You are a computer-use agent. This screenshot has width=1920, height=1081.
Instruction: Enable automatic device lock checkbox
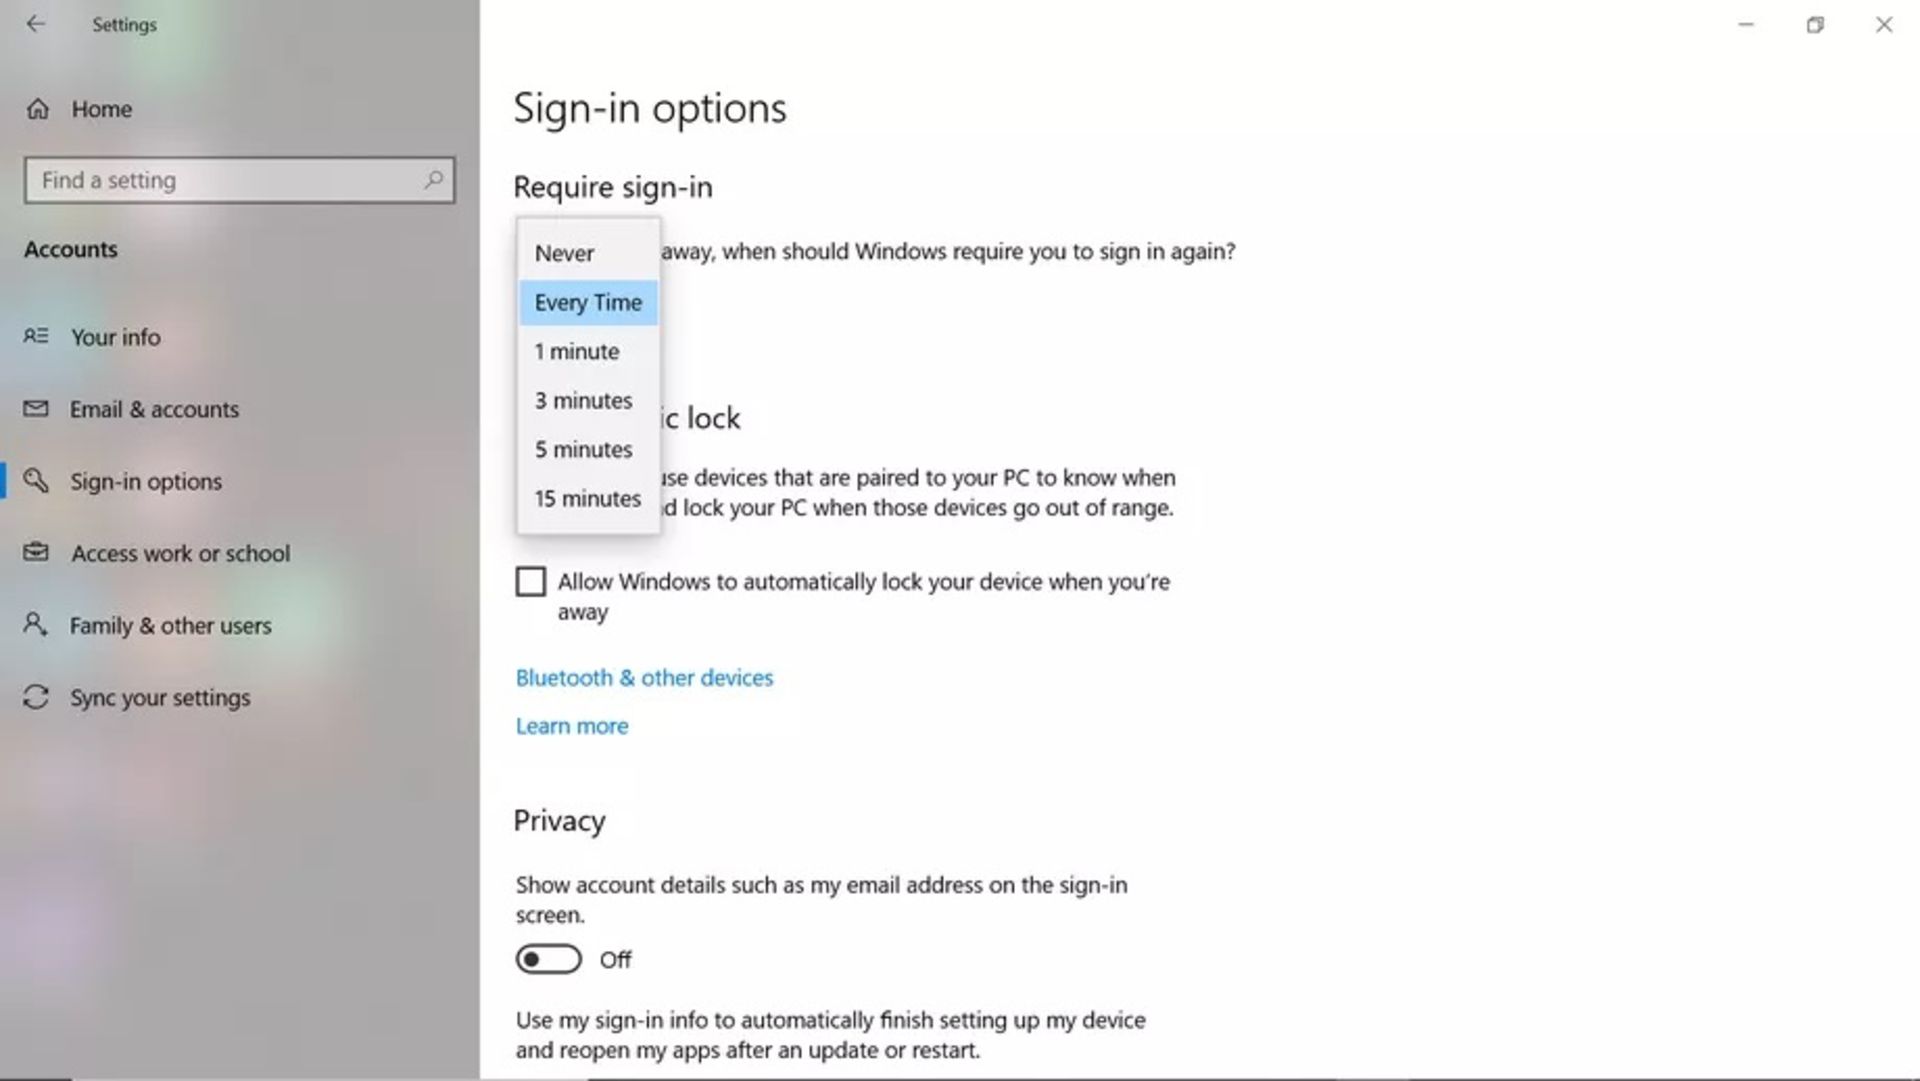[529, 581]
